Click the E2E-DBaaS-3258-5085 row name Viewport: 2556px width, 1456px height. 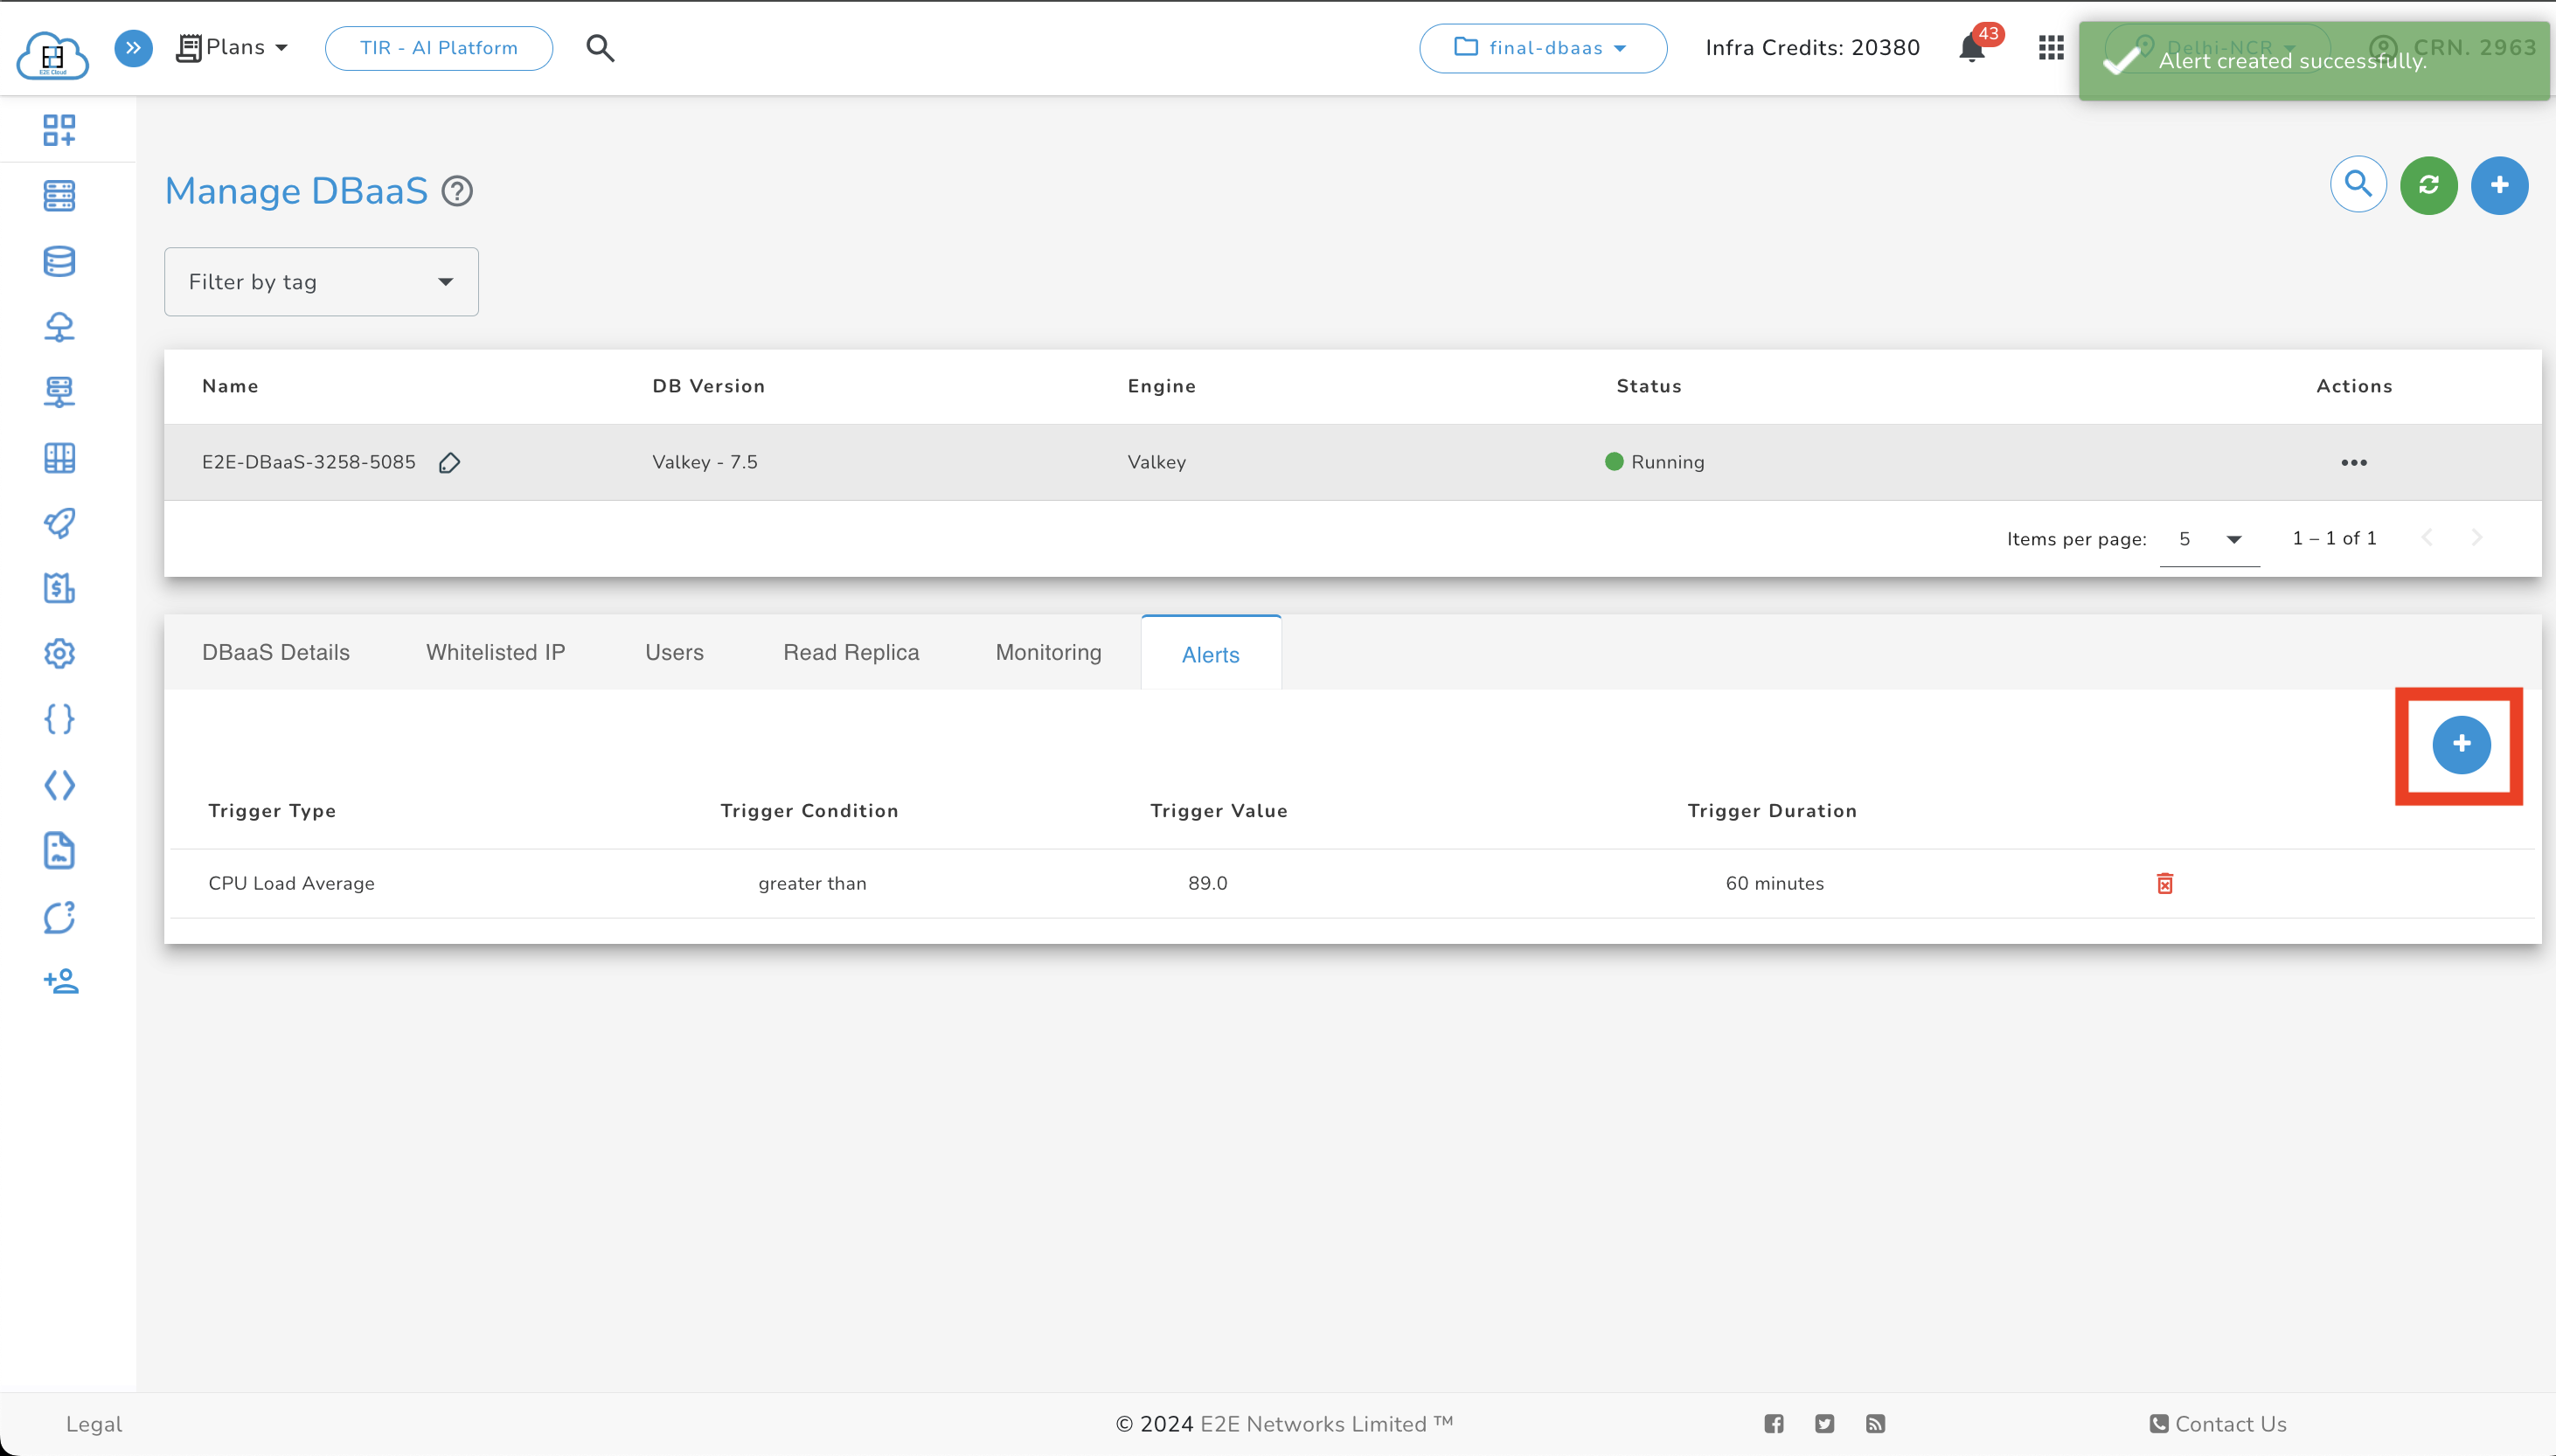309,462
